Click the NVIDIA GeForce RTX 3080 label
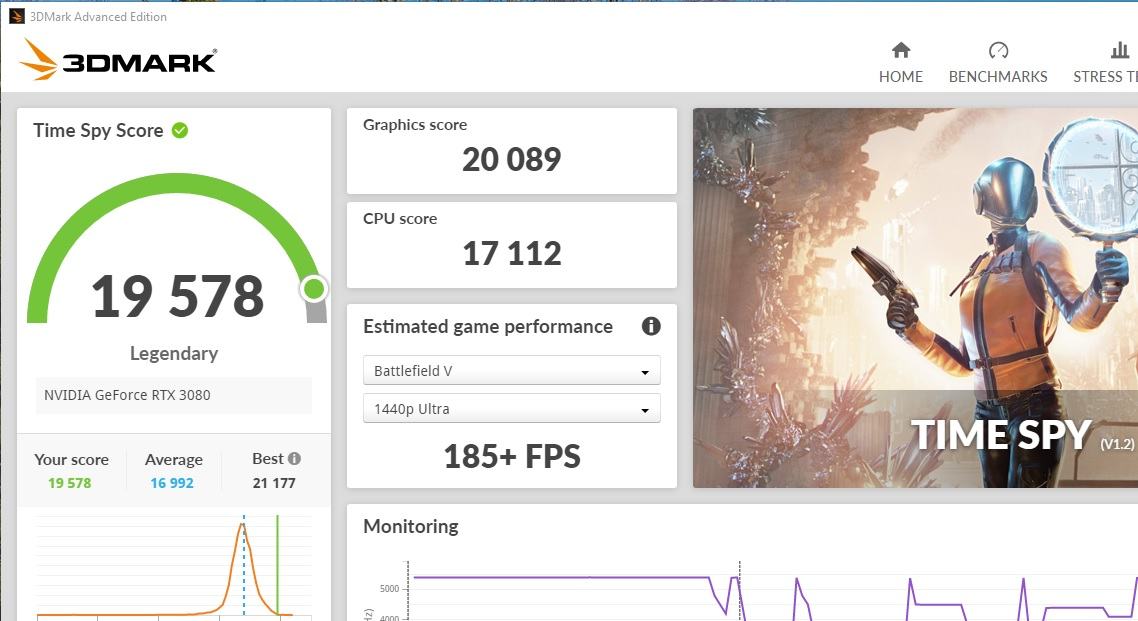1138x621 pixels. [x=127, y=395]
